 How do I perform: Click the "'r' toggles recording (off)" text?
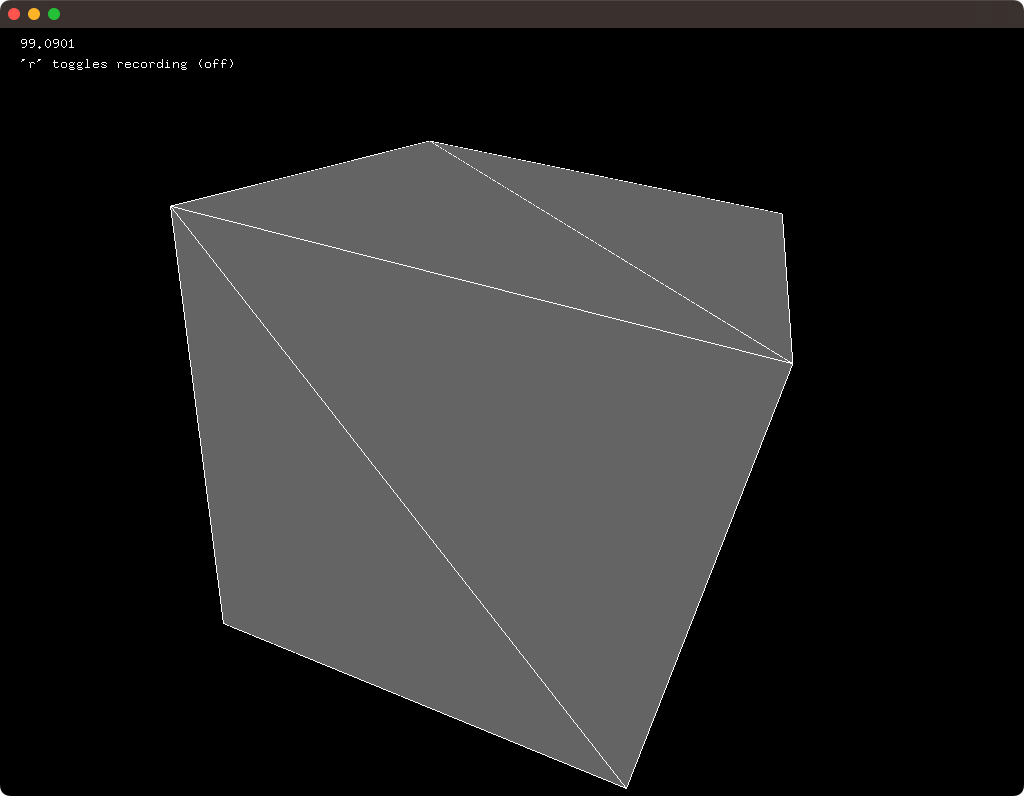pos(127,64)
